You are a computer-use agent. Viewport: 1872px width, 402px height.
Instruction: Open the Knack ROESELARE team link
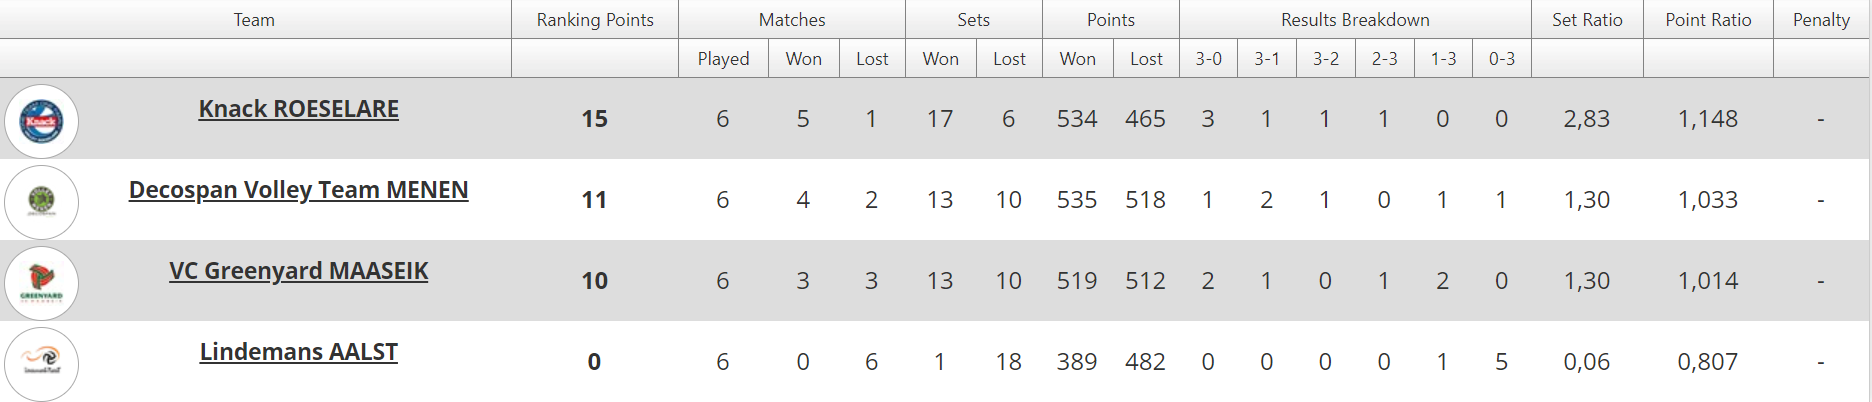click(298, 109)
